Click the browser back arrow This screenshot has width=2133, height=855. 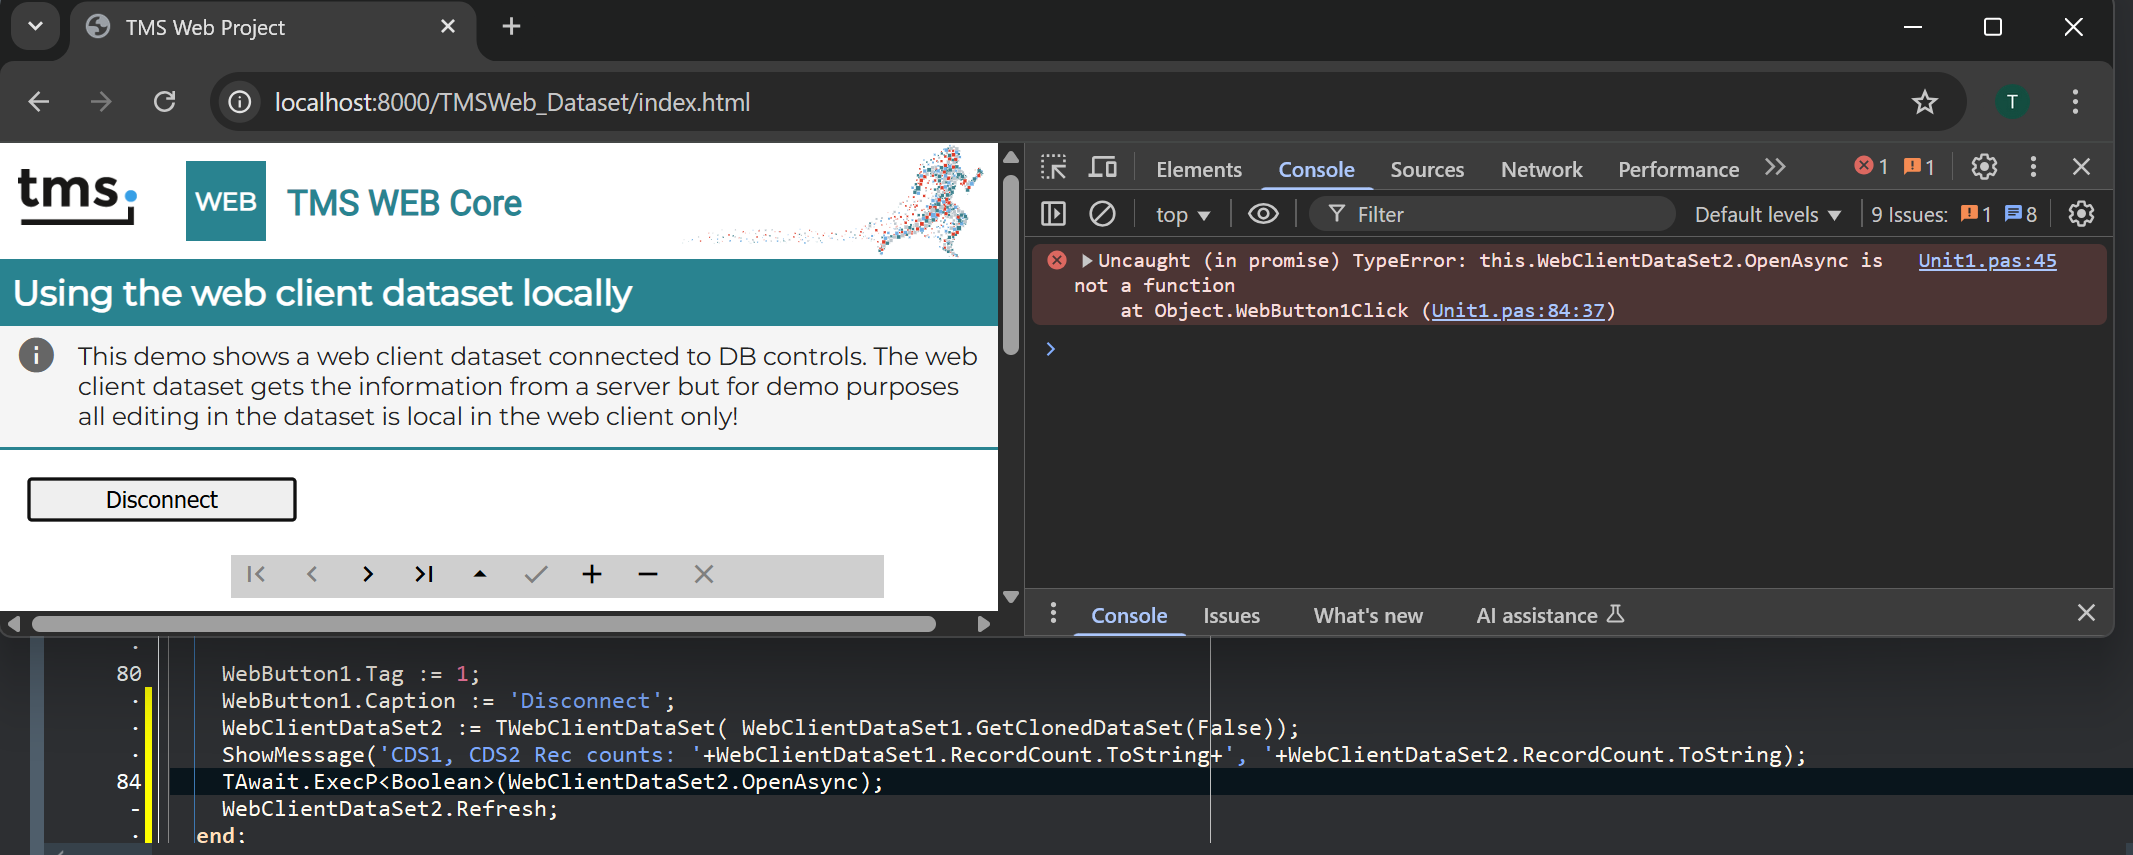tap(39, 102)
